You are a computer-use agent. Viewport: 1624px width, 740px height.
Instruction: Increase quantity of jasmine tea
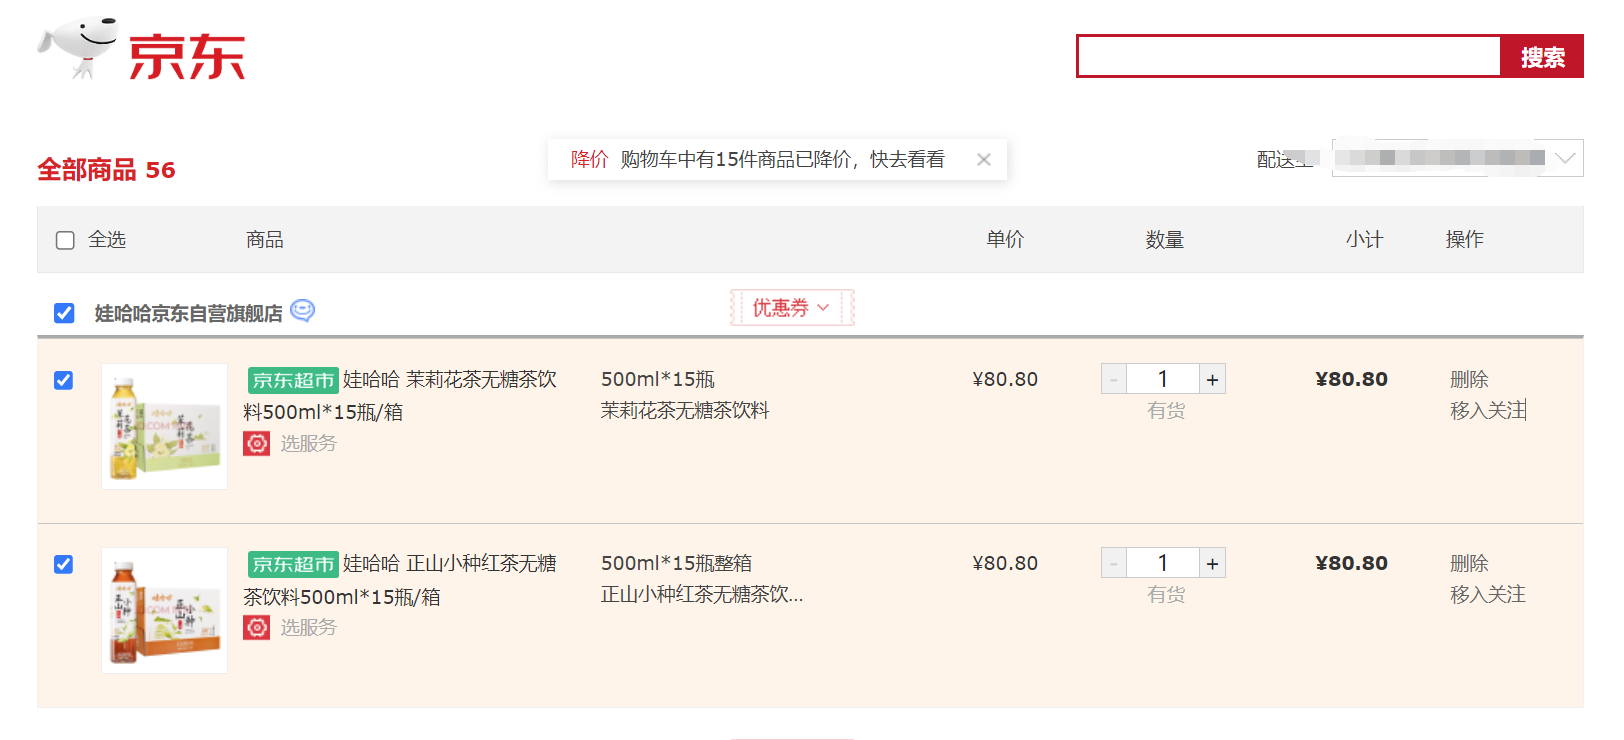click(1212, 379)
